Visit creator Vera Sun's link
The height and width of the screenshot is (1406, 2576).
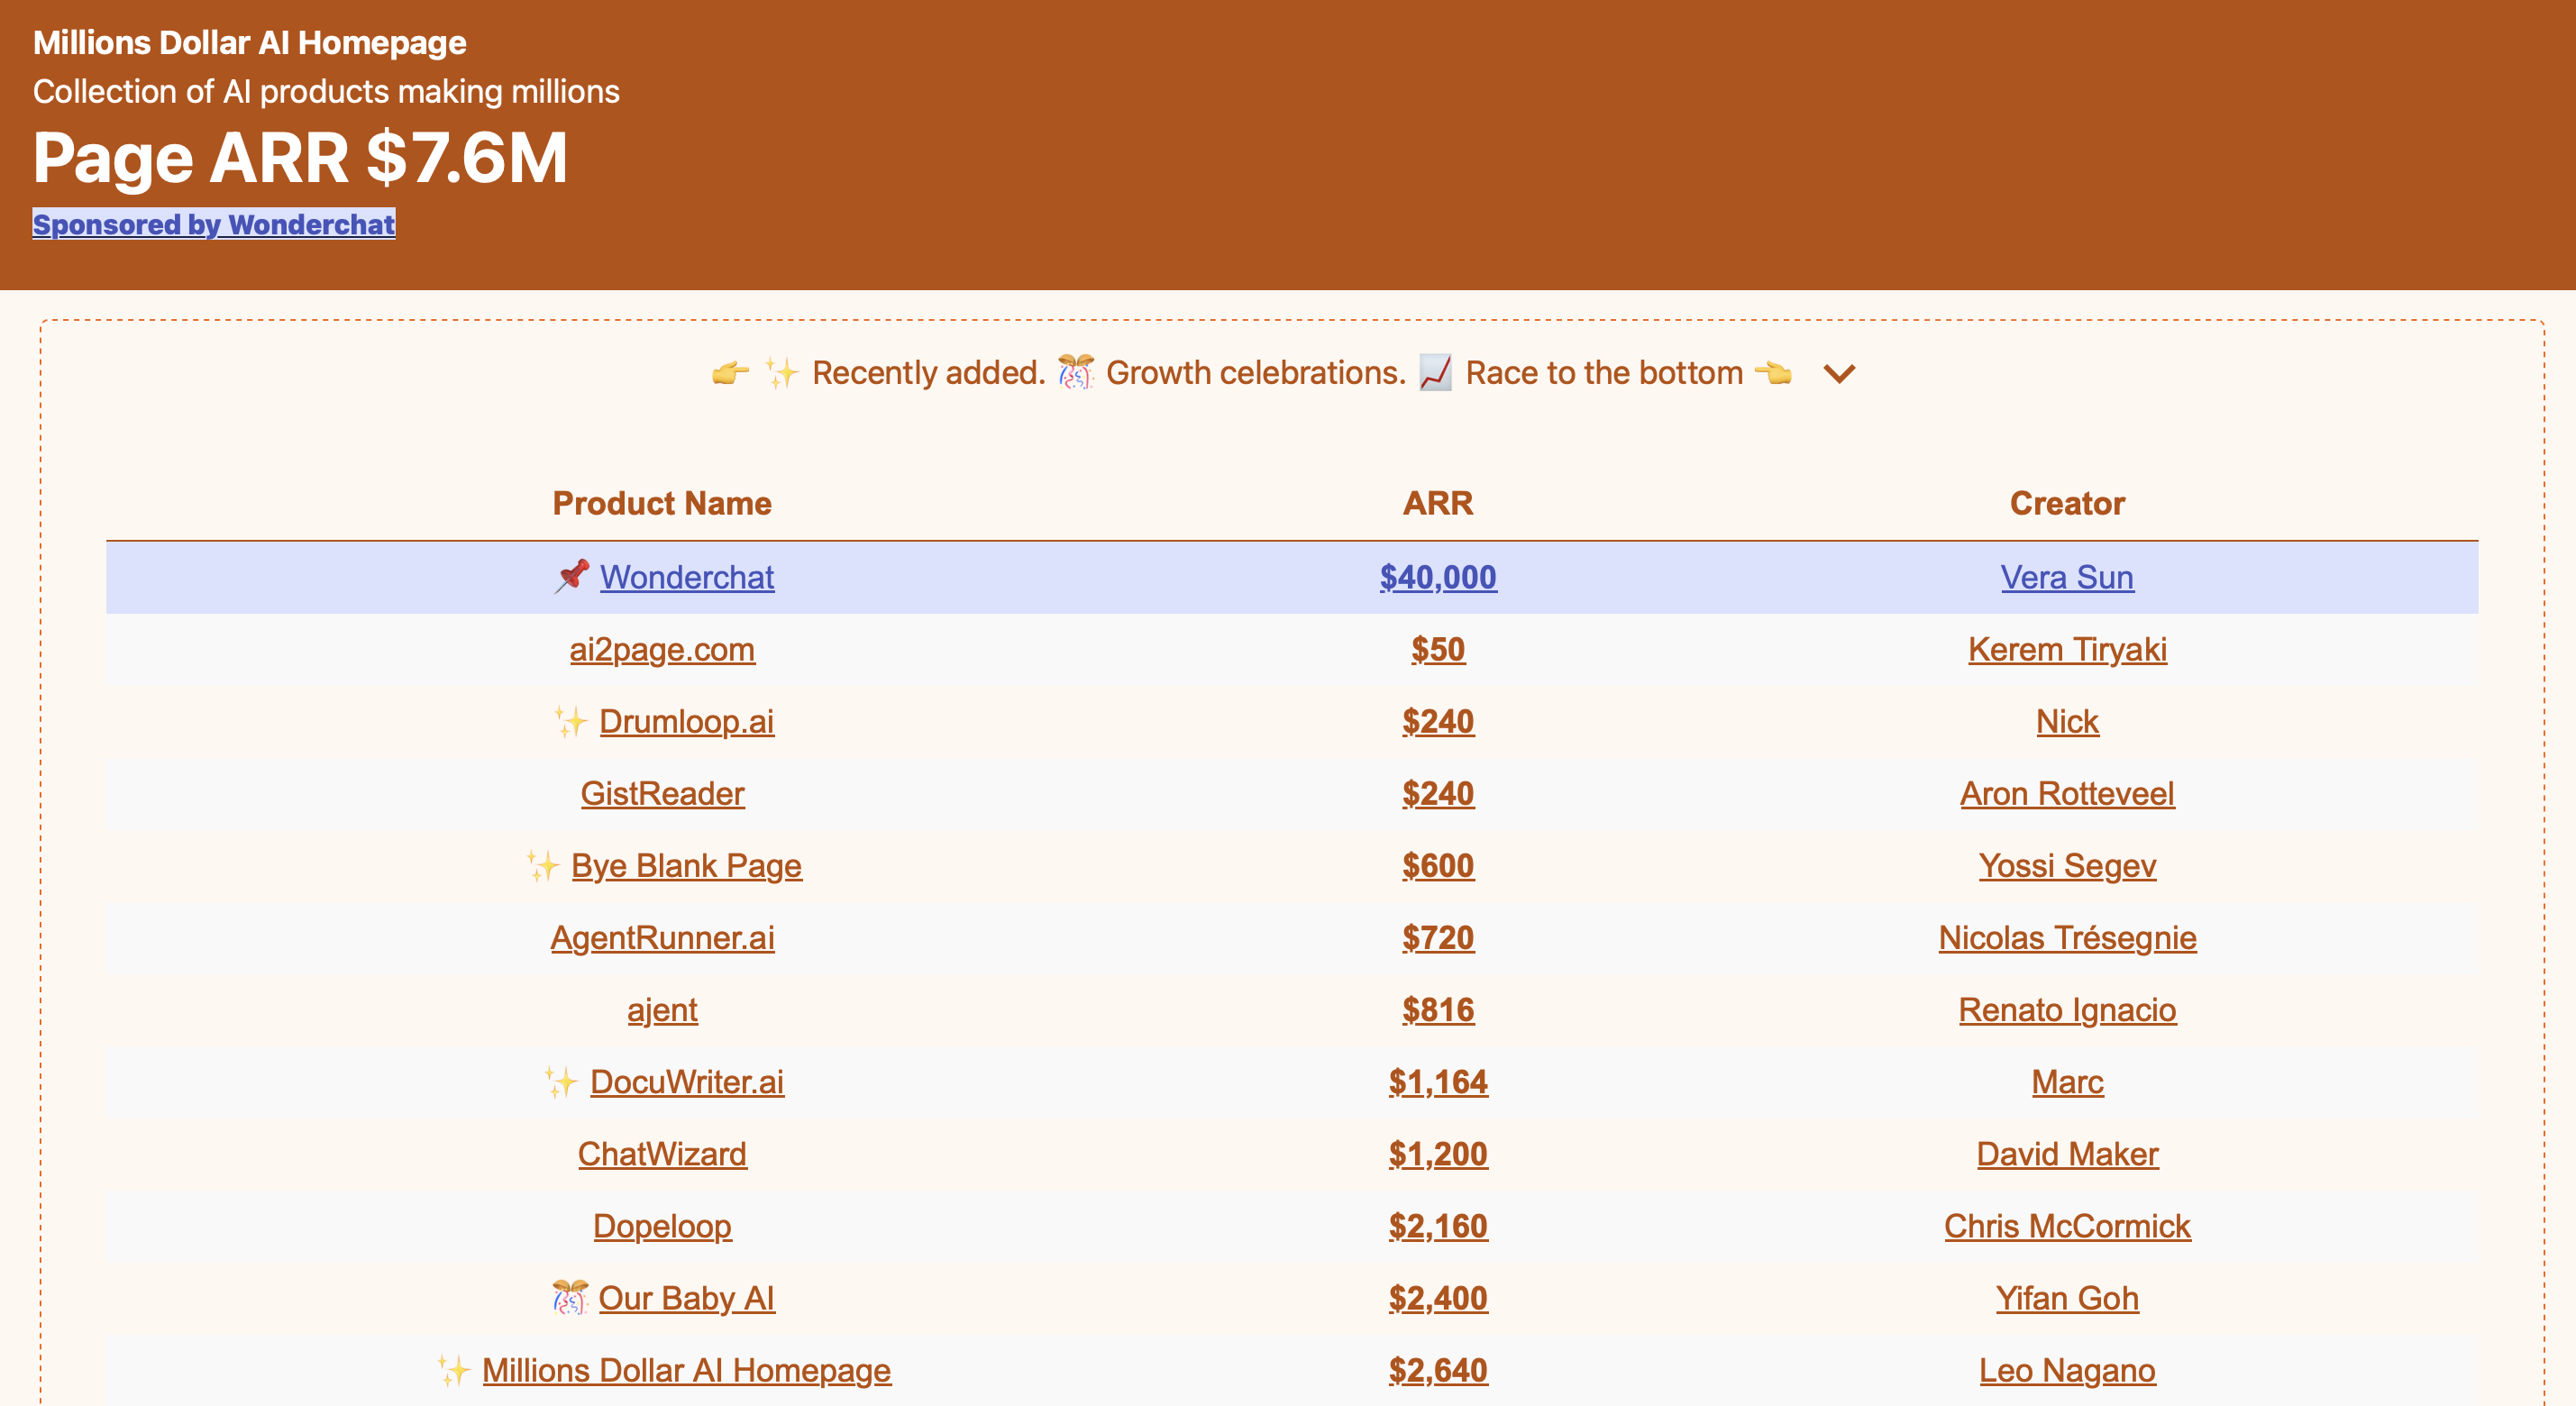pyautogui.click(x=2067, y=577)
